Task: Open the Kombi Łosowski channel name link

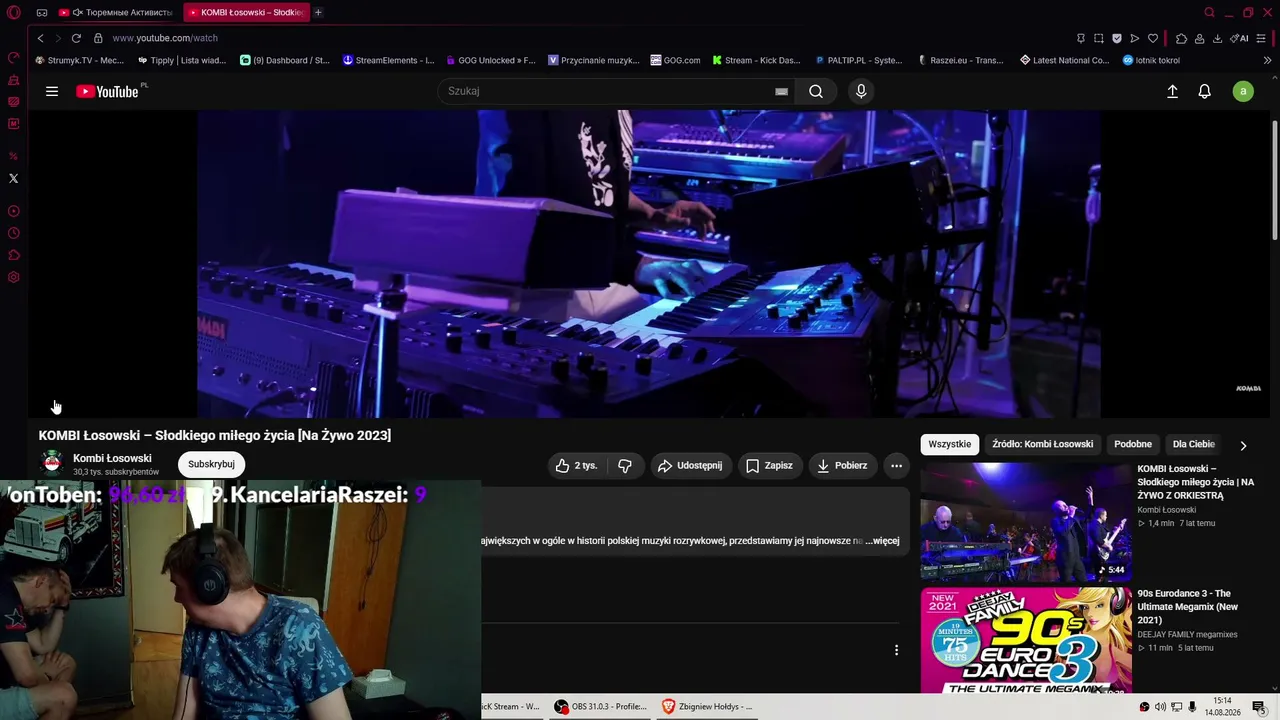Action: (x=112, y=458)
